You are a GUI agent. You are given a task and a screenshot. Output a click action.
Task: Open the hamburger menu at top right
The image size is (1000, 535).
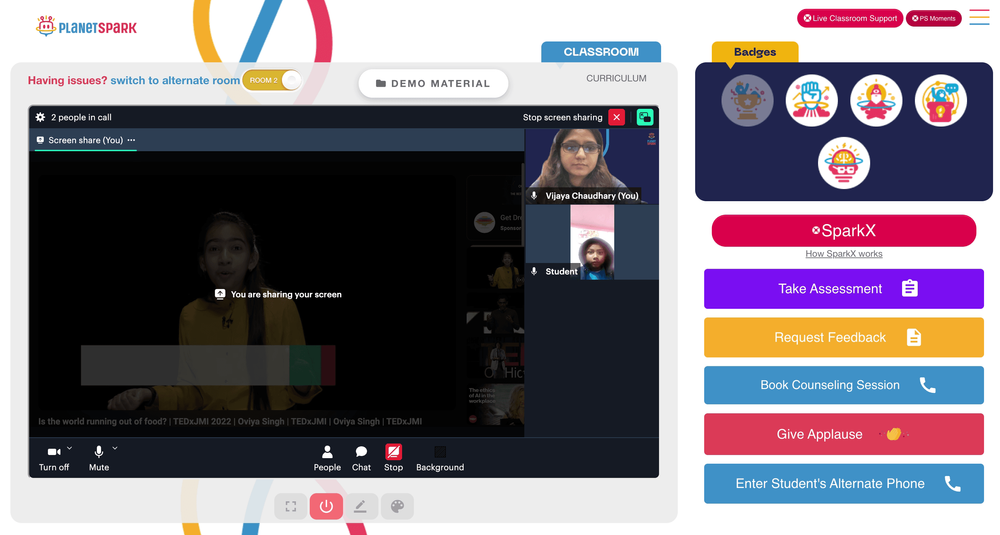pyautogui.click(x=979, y=17)
